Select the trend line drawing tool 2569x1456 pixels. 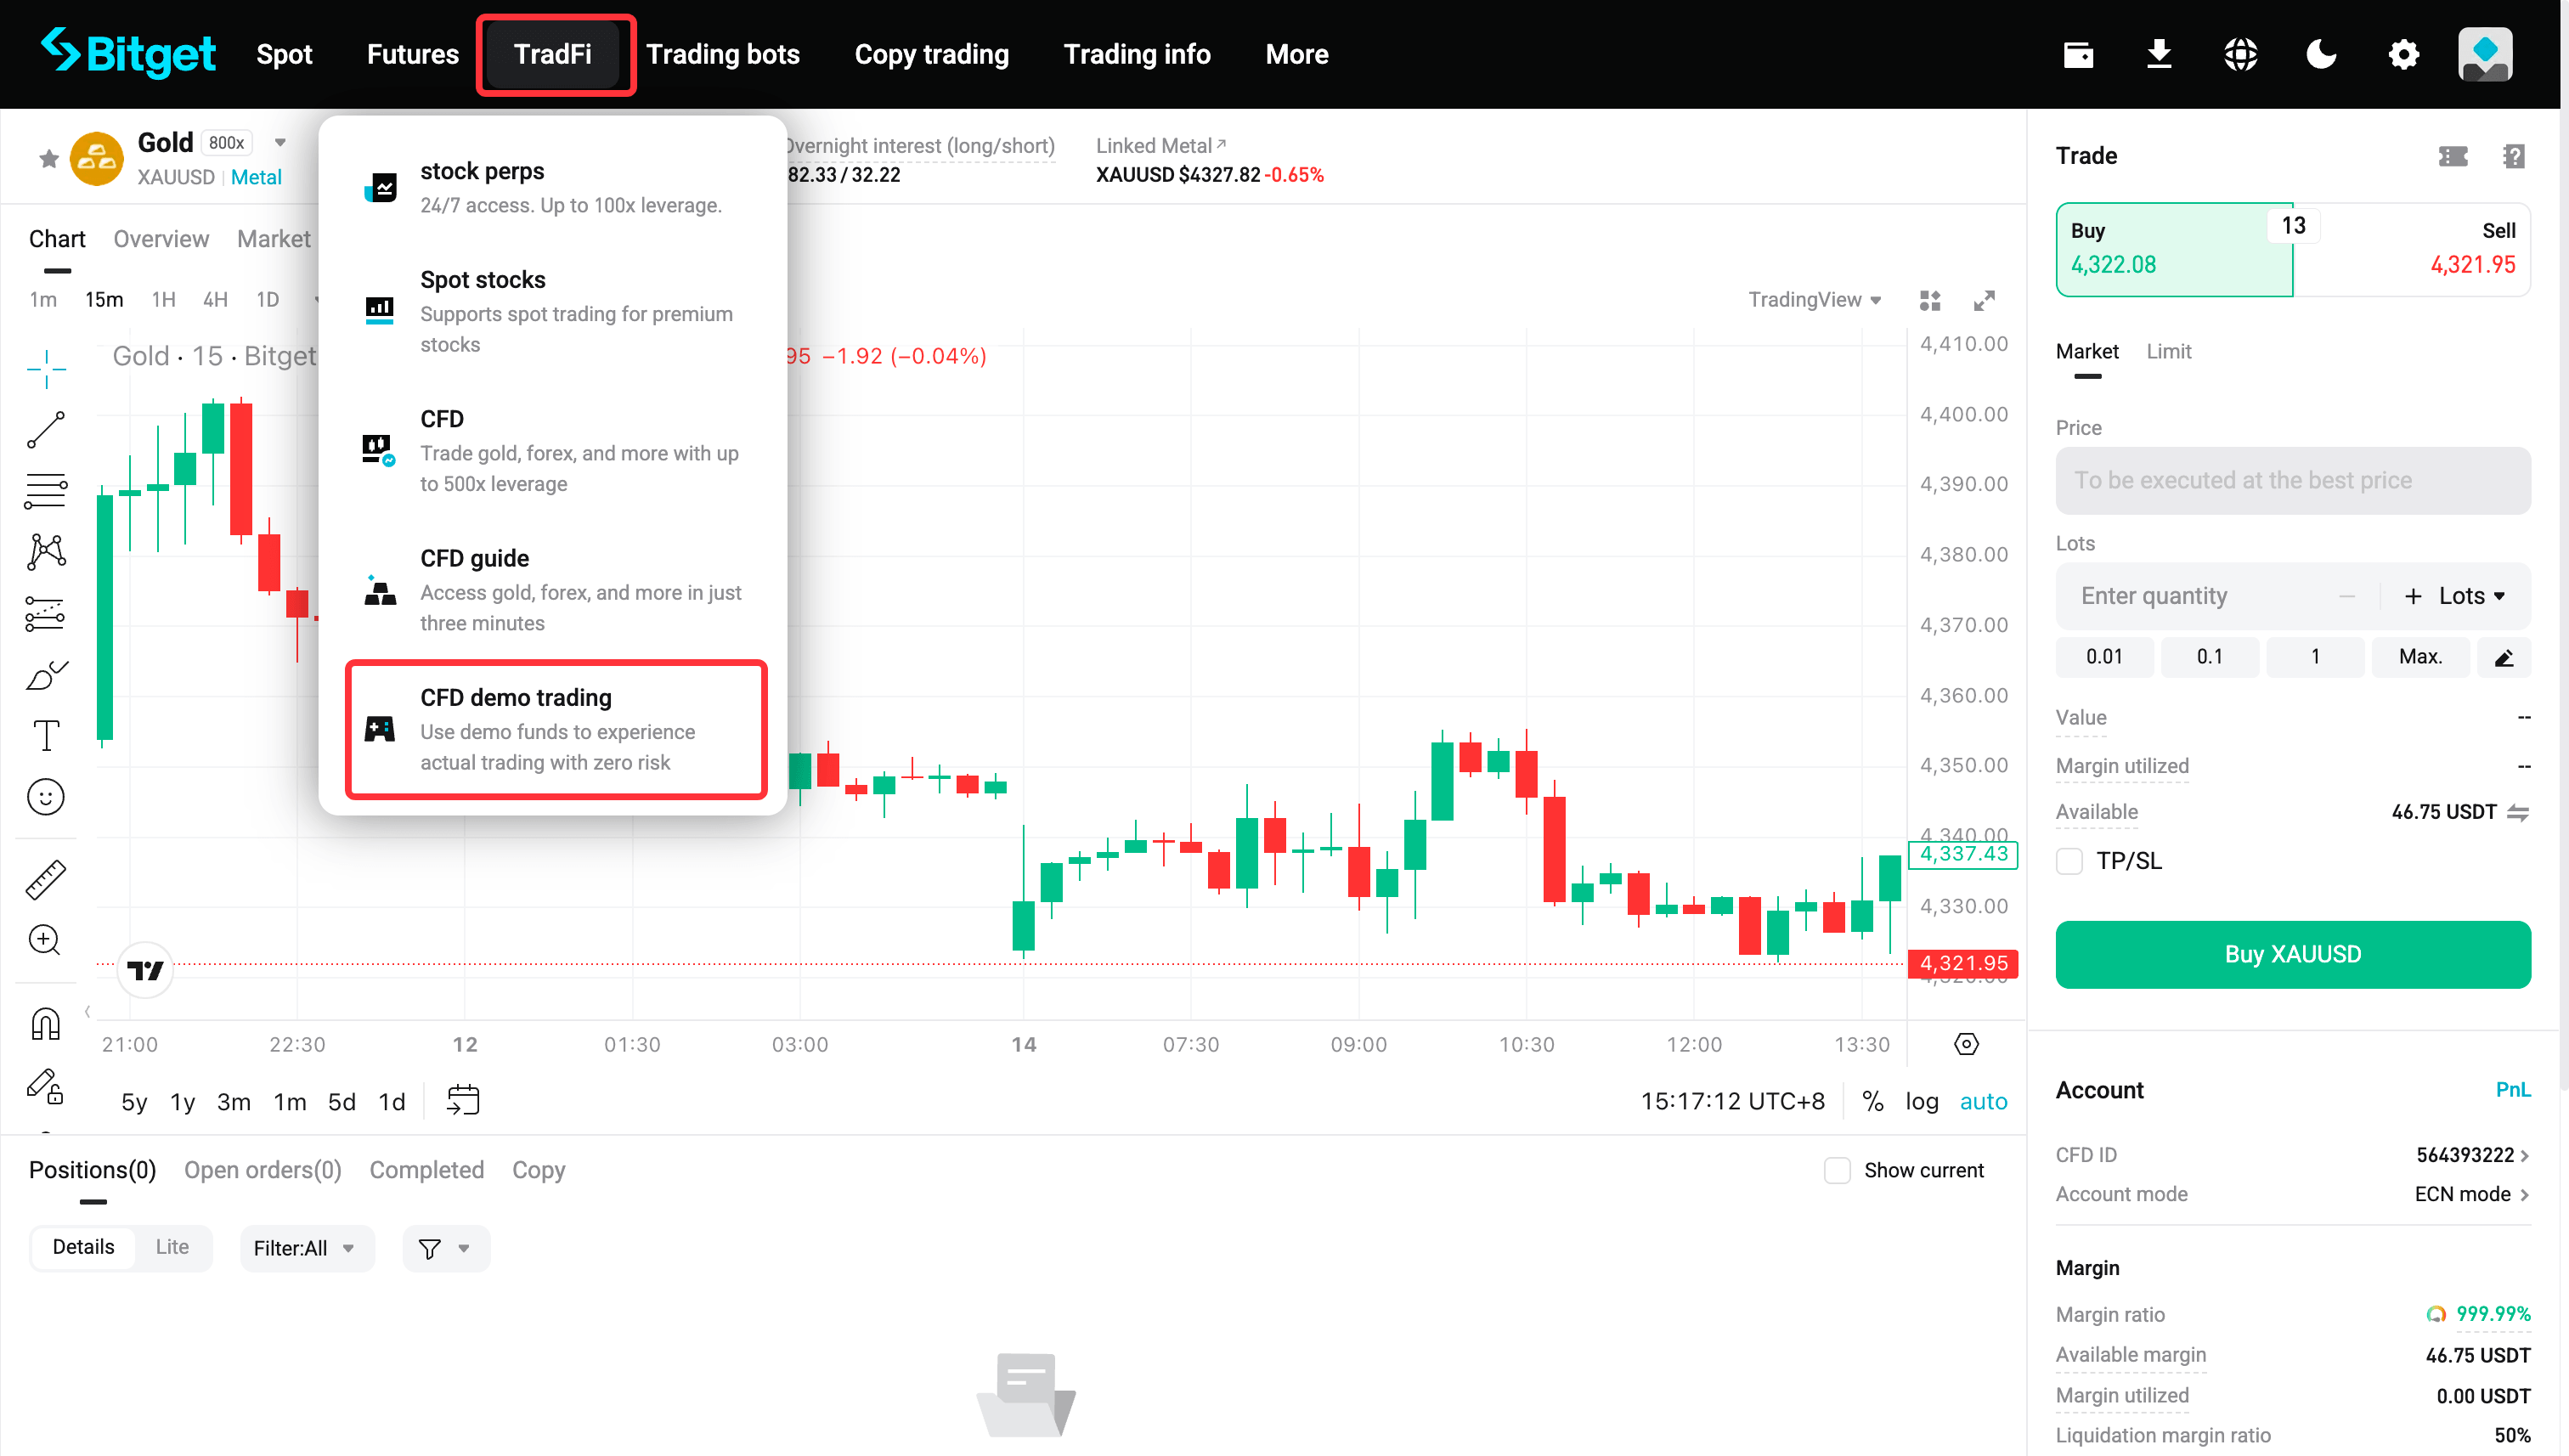click(x=46, y=430)
